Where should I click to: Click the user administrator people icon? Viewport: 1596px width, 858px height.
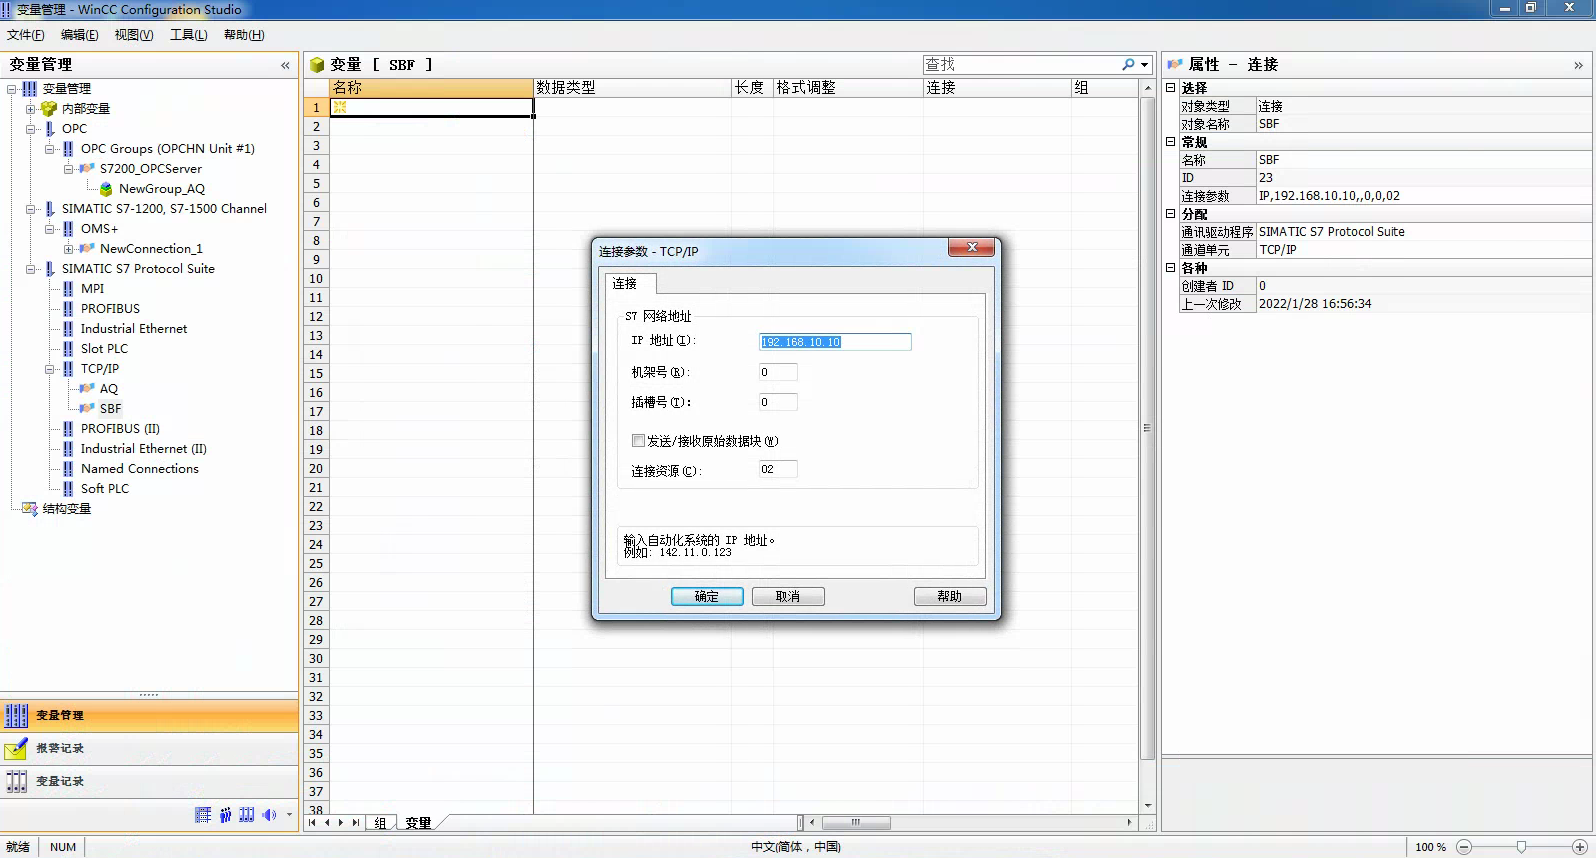(x=225, y=815)
